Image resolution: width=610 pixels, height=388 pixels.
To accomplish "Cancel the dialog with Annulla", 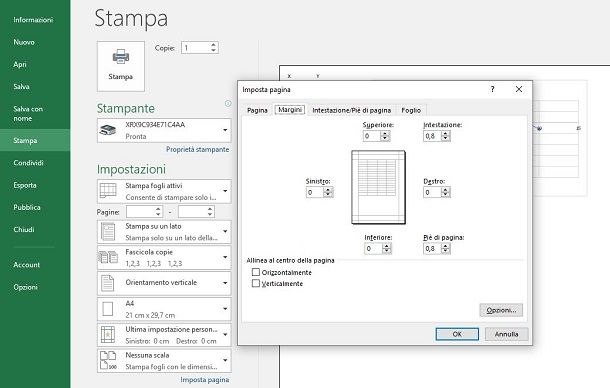I will point(507,334).
